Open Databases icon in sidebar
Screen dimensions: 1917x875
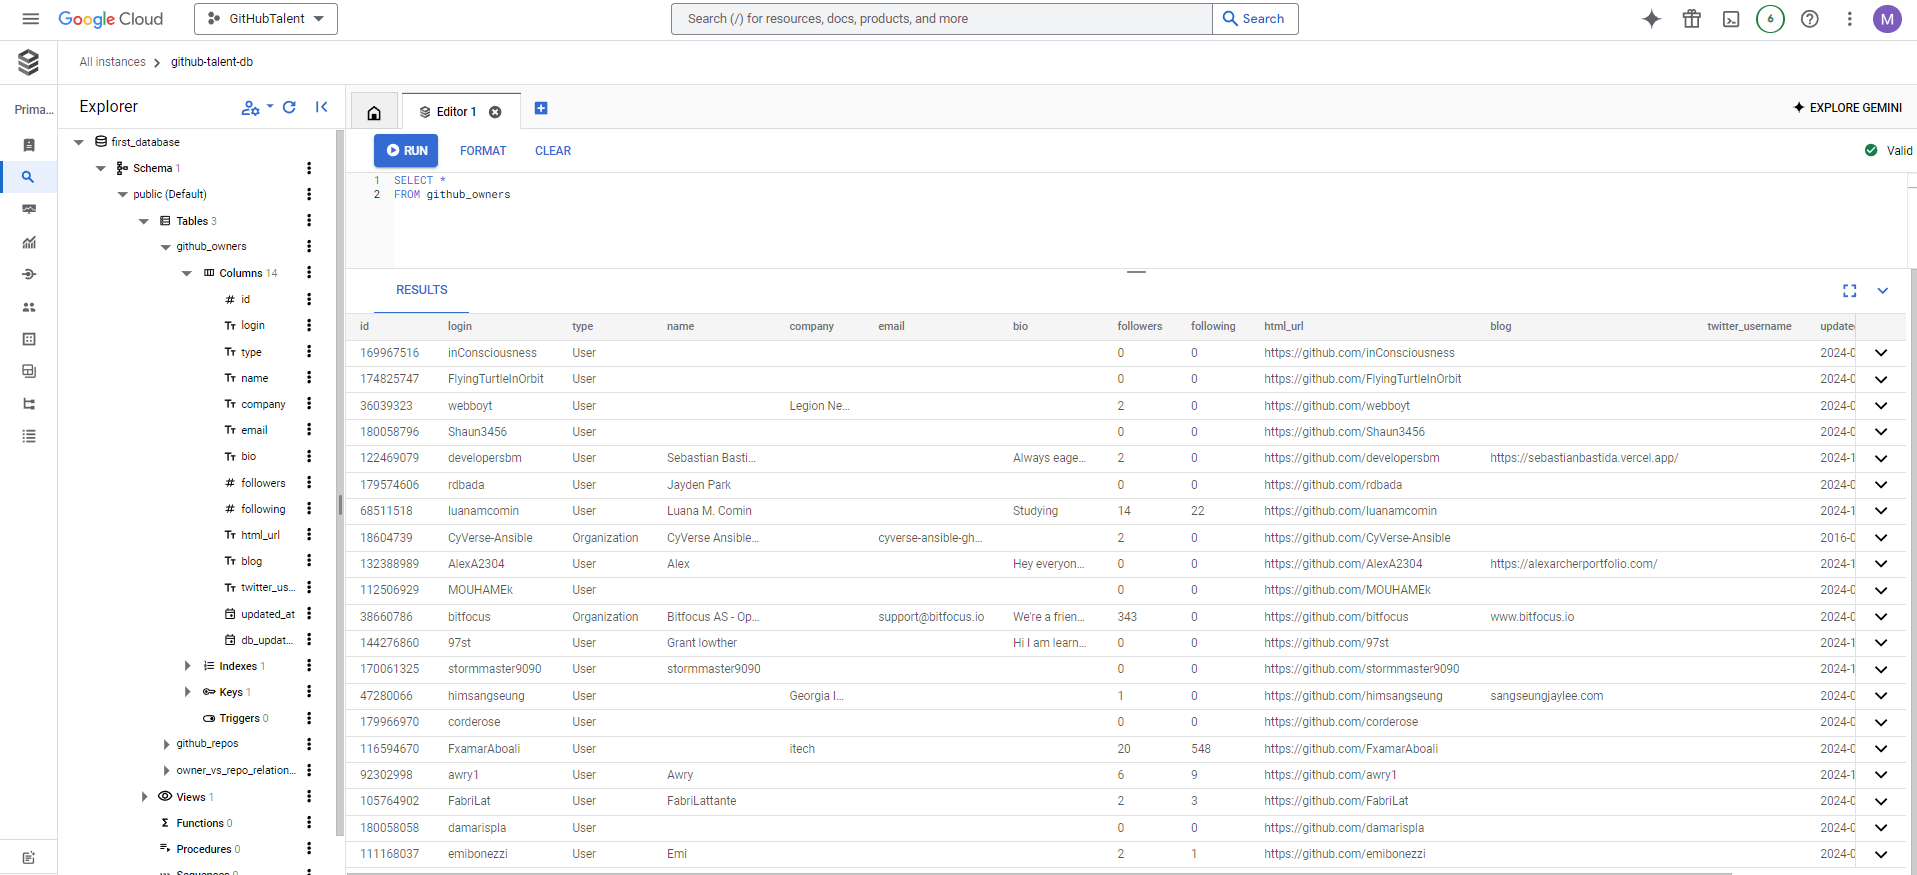(29, 339)
